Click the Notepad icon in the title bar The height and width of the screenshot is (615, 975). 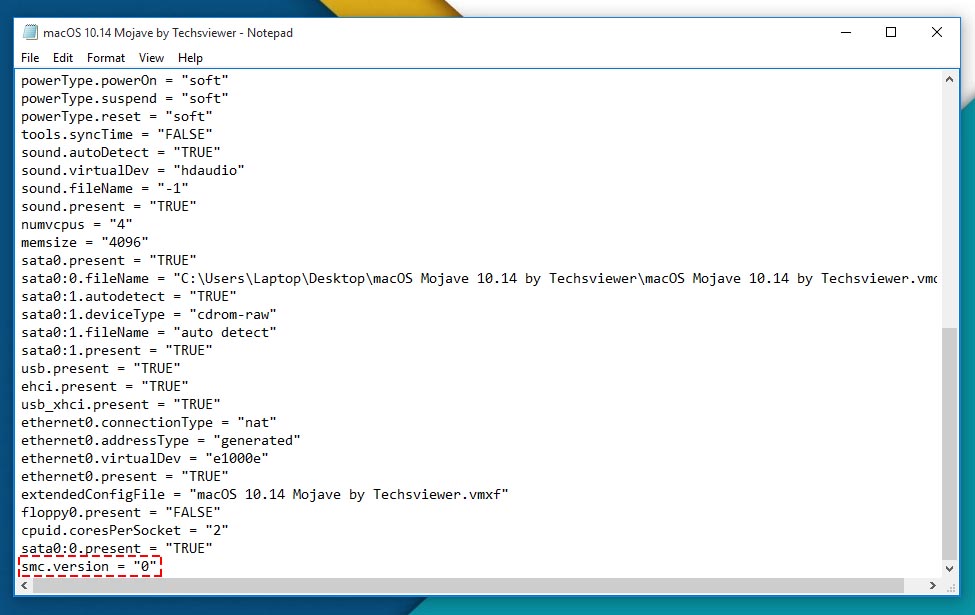[x=30, y=32]
